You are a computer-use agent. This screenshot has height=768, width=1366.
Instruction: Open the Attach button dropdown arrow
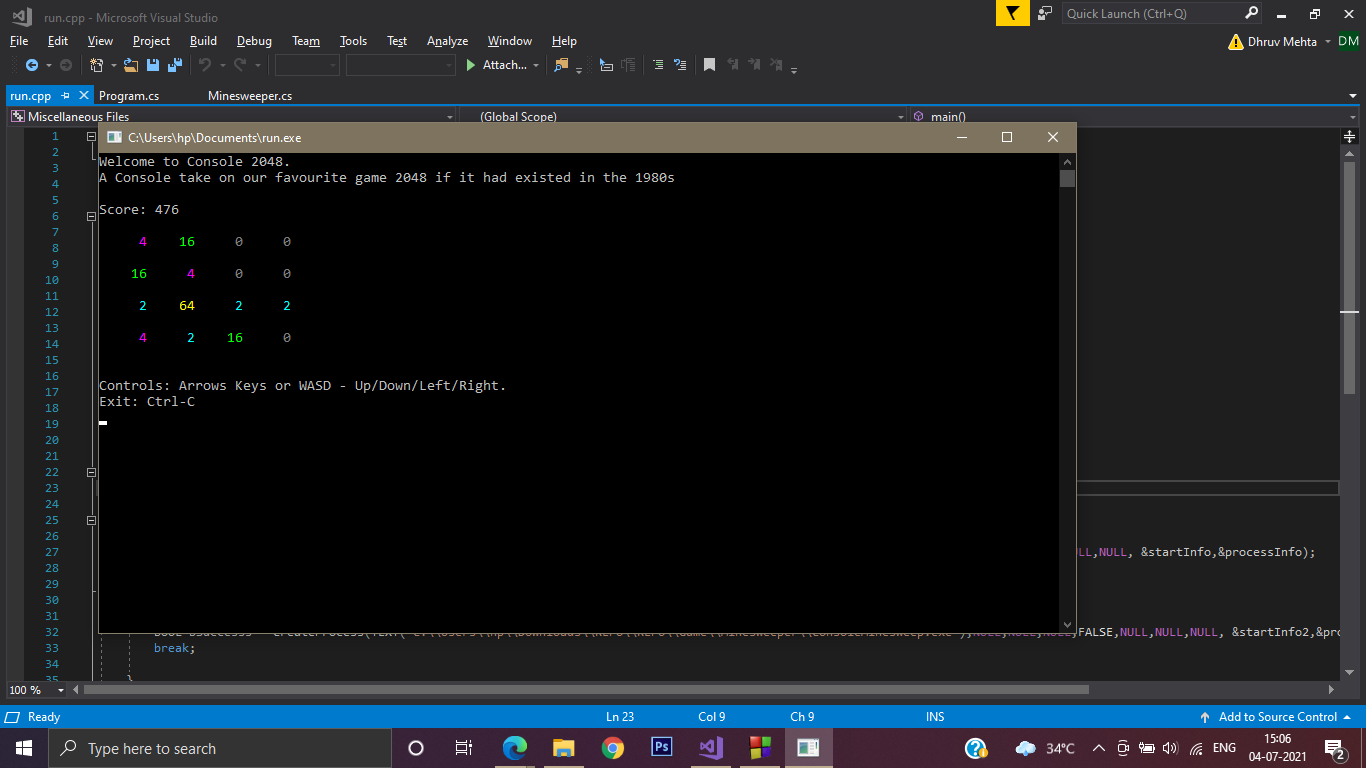point(536,66)
